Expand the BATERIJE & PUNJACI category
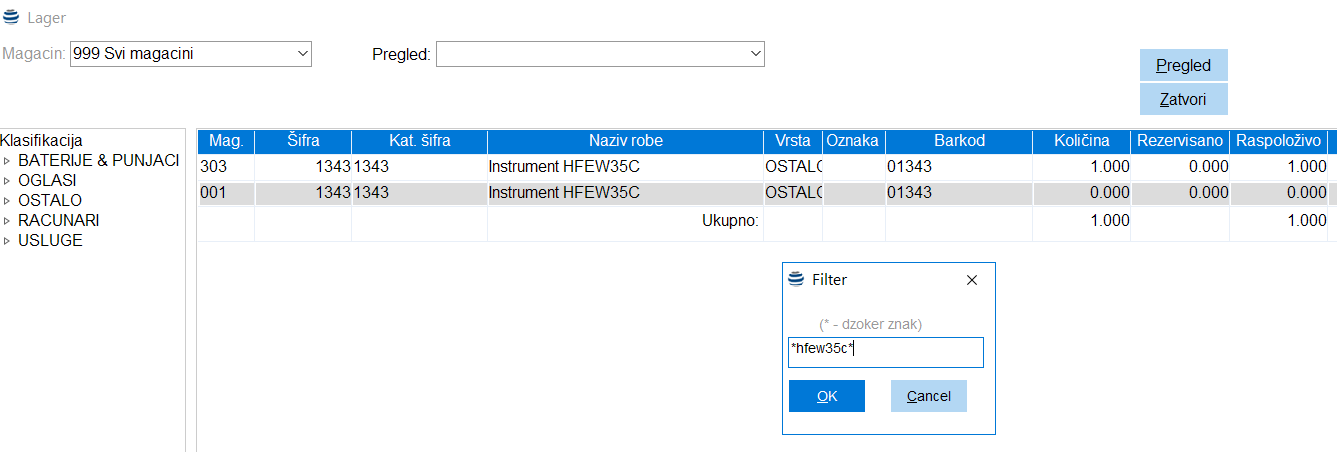 pyautogui.click(x=8, y=161)
